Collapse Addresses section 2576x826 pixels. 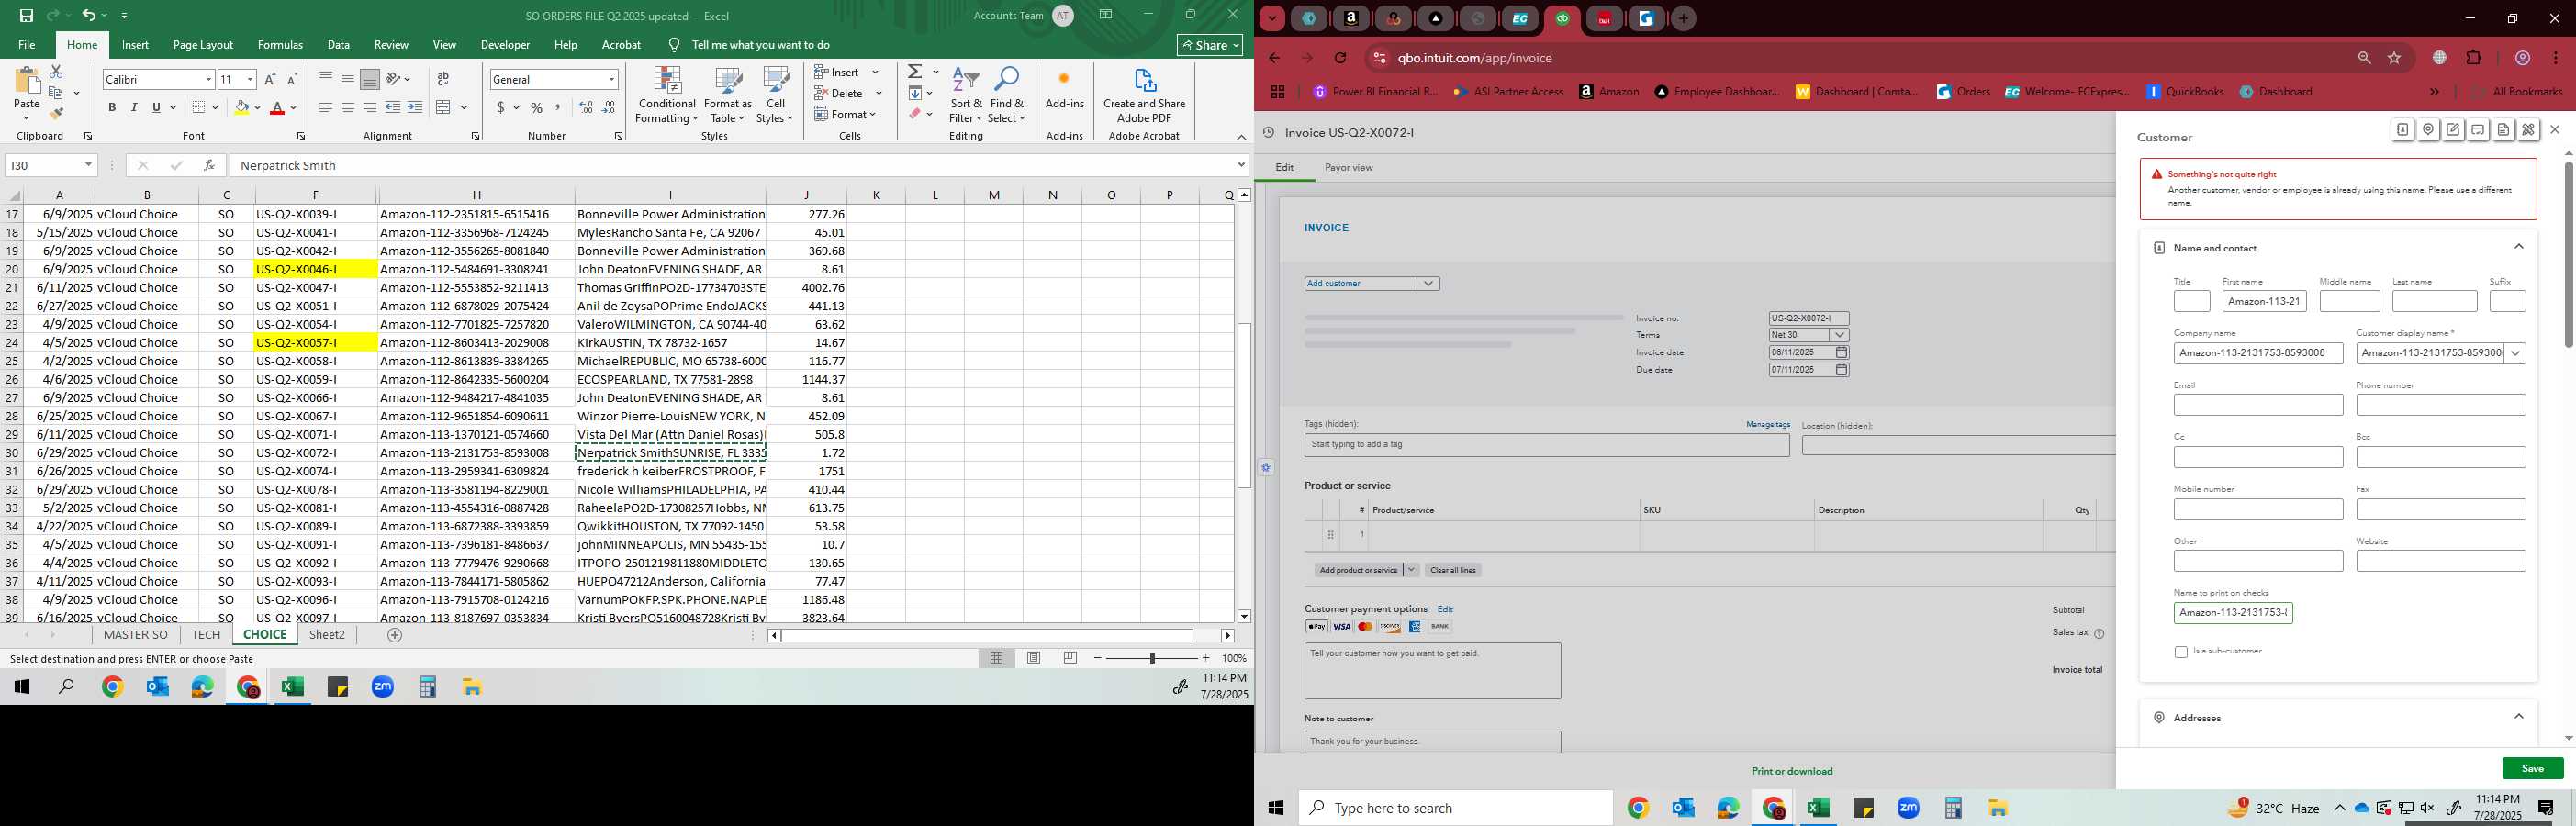(x=2519, y=717)
